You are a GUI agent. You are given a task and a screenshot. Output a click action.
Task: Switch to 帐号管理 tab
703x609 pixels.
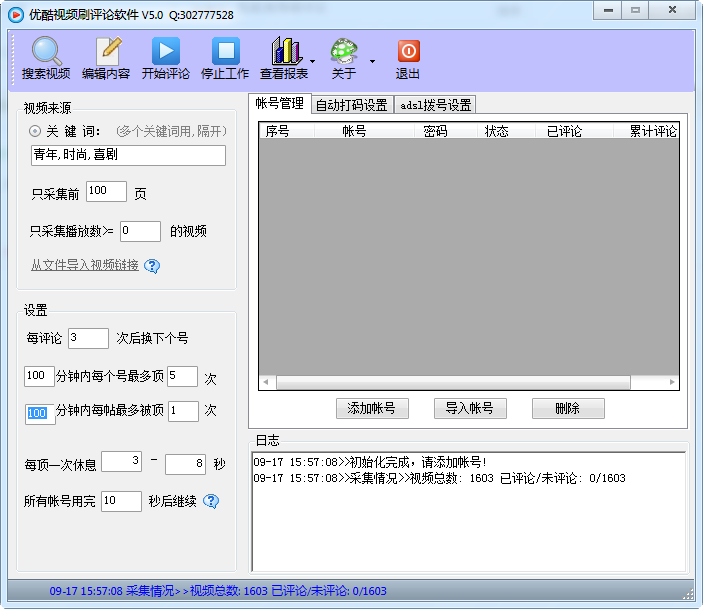(279, 104)
